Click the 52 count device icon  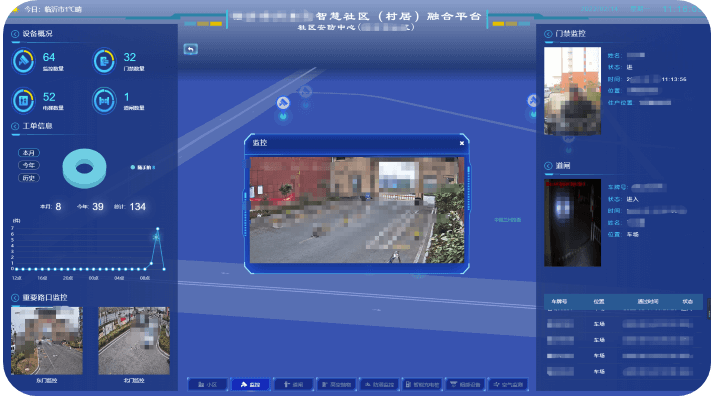[23, 100]
